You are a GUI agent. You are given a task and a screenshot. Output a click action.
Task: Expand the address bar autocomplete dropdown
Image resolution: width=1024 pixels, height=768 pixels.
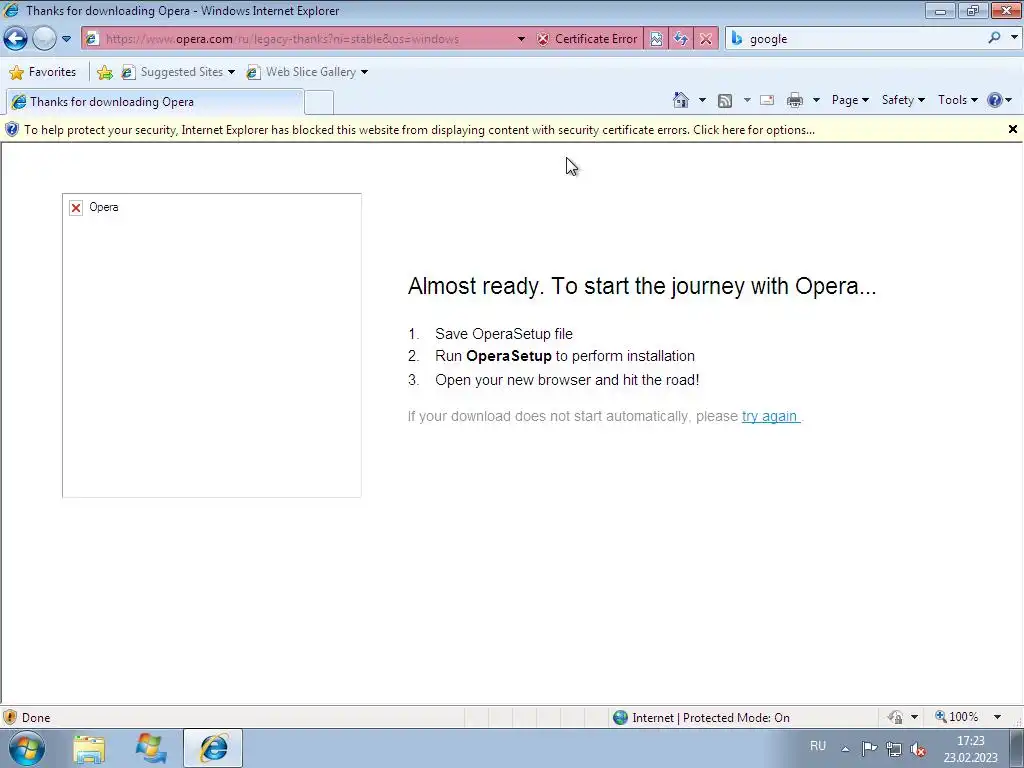[521, 39]
